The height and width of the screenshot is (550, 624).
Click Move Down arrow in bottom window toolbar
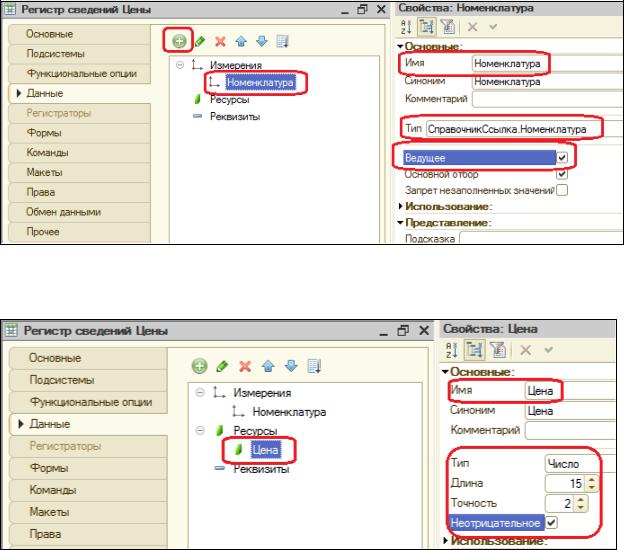[x=291, y=366]
